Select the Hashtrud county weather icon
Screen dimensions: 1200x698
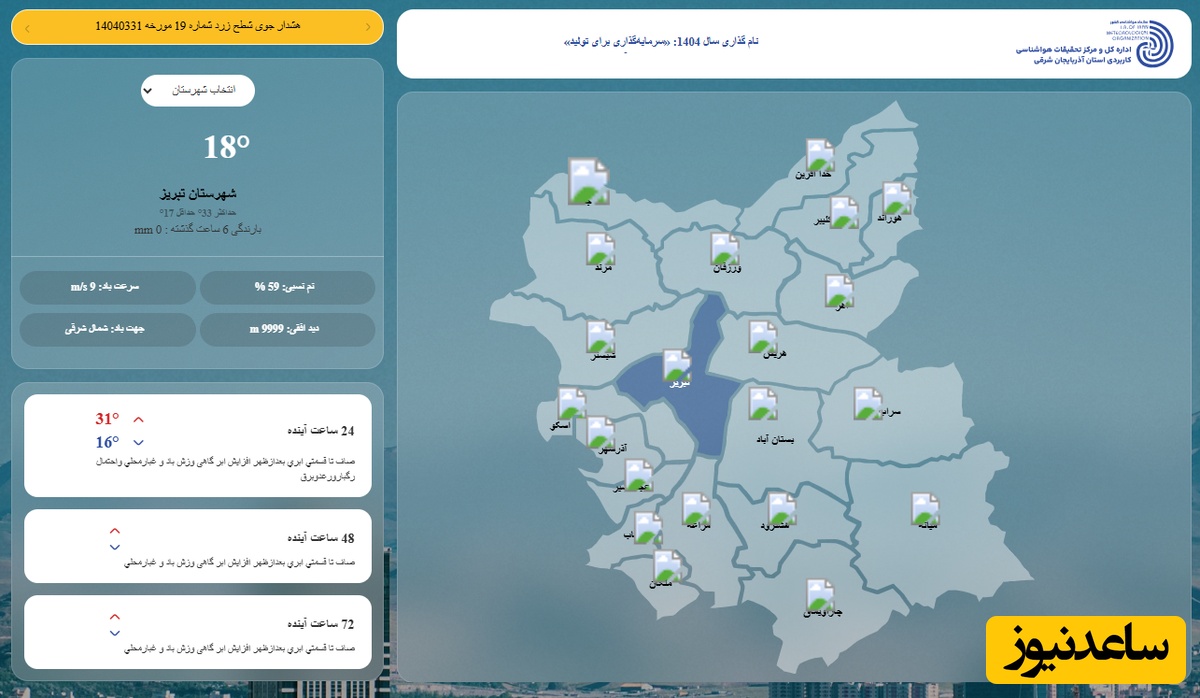click(782, 508)
